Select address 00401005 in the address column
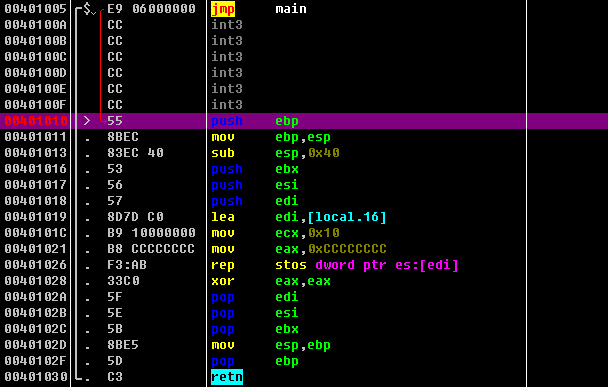The image size is (608, 387). click(x=36, y=9)
